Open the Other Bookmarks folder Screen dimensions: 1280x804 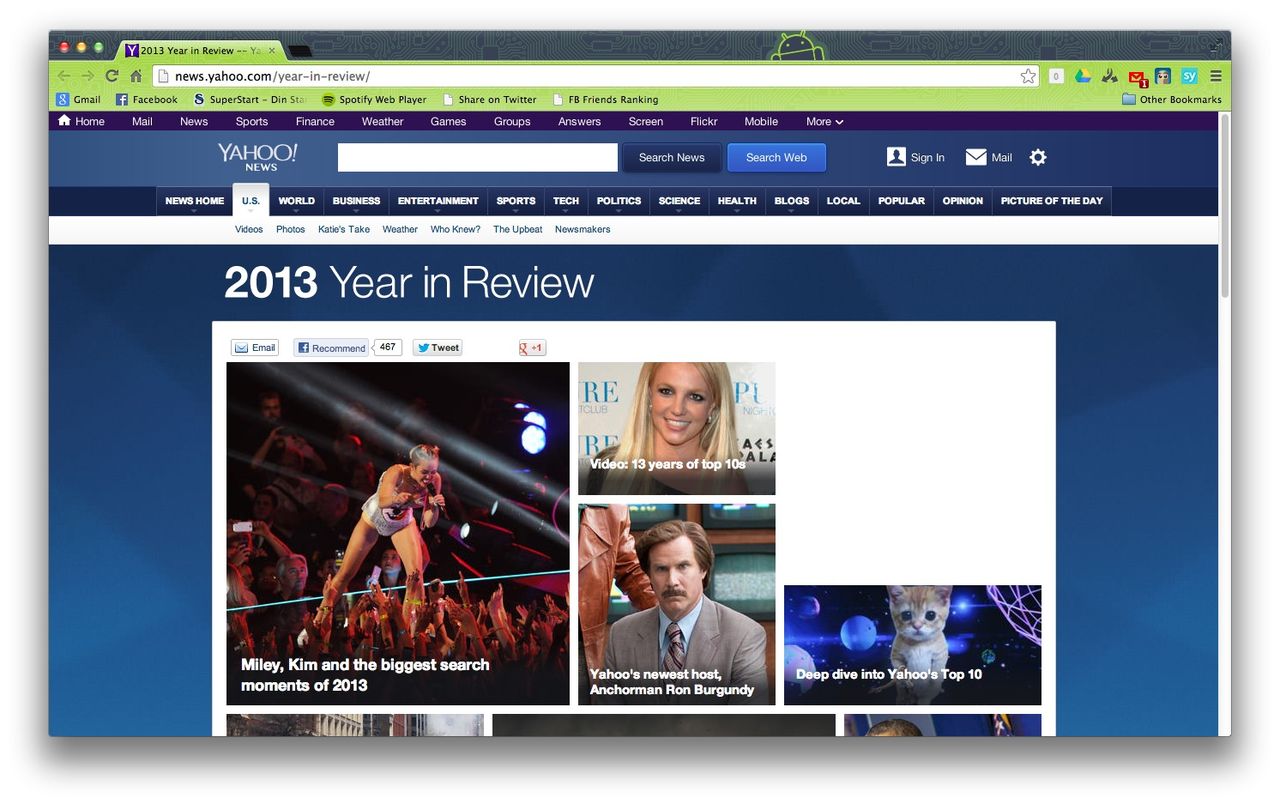pyautogui.click(x=1171, y=99)
